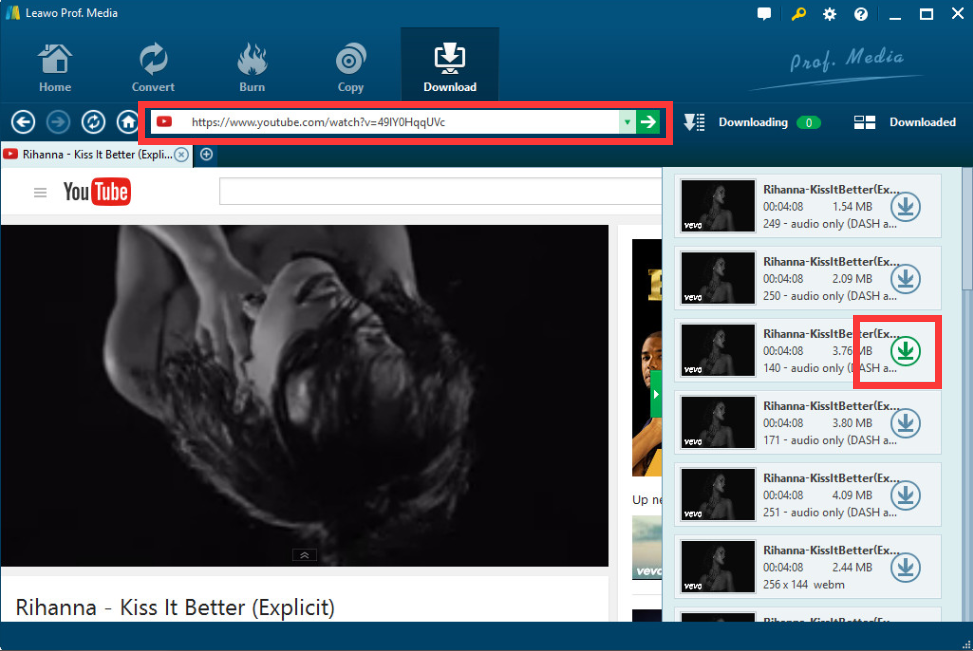Click the browser back arrow button

pos(23,122)
